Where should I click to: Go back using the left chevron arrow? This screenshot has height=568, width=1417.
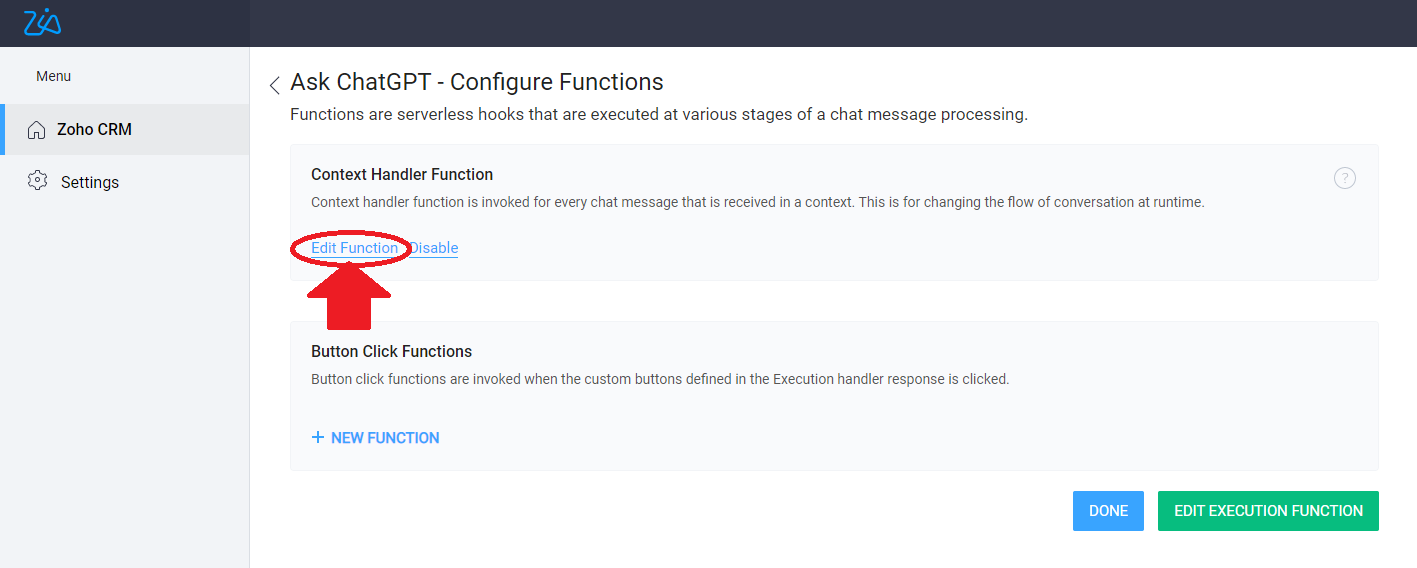(275, 85)
